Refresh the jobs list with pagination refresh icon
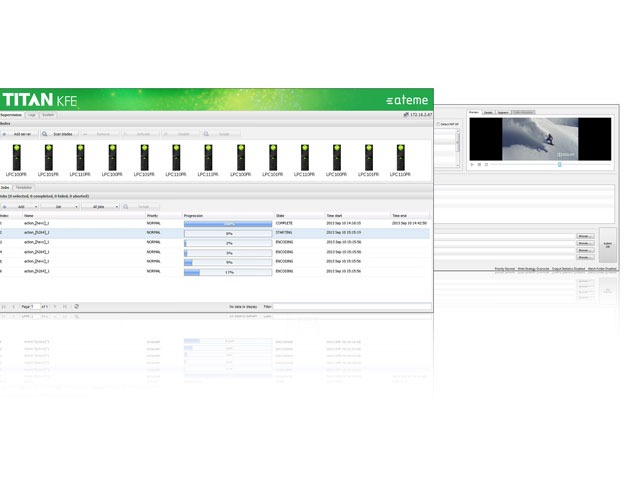Viewport: 640px width, 480px height. pos(76,307)
